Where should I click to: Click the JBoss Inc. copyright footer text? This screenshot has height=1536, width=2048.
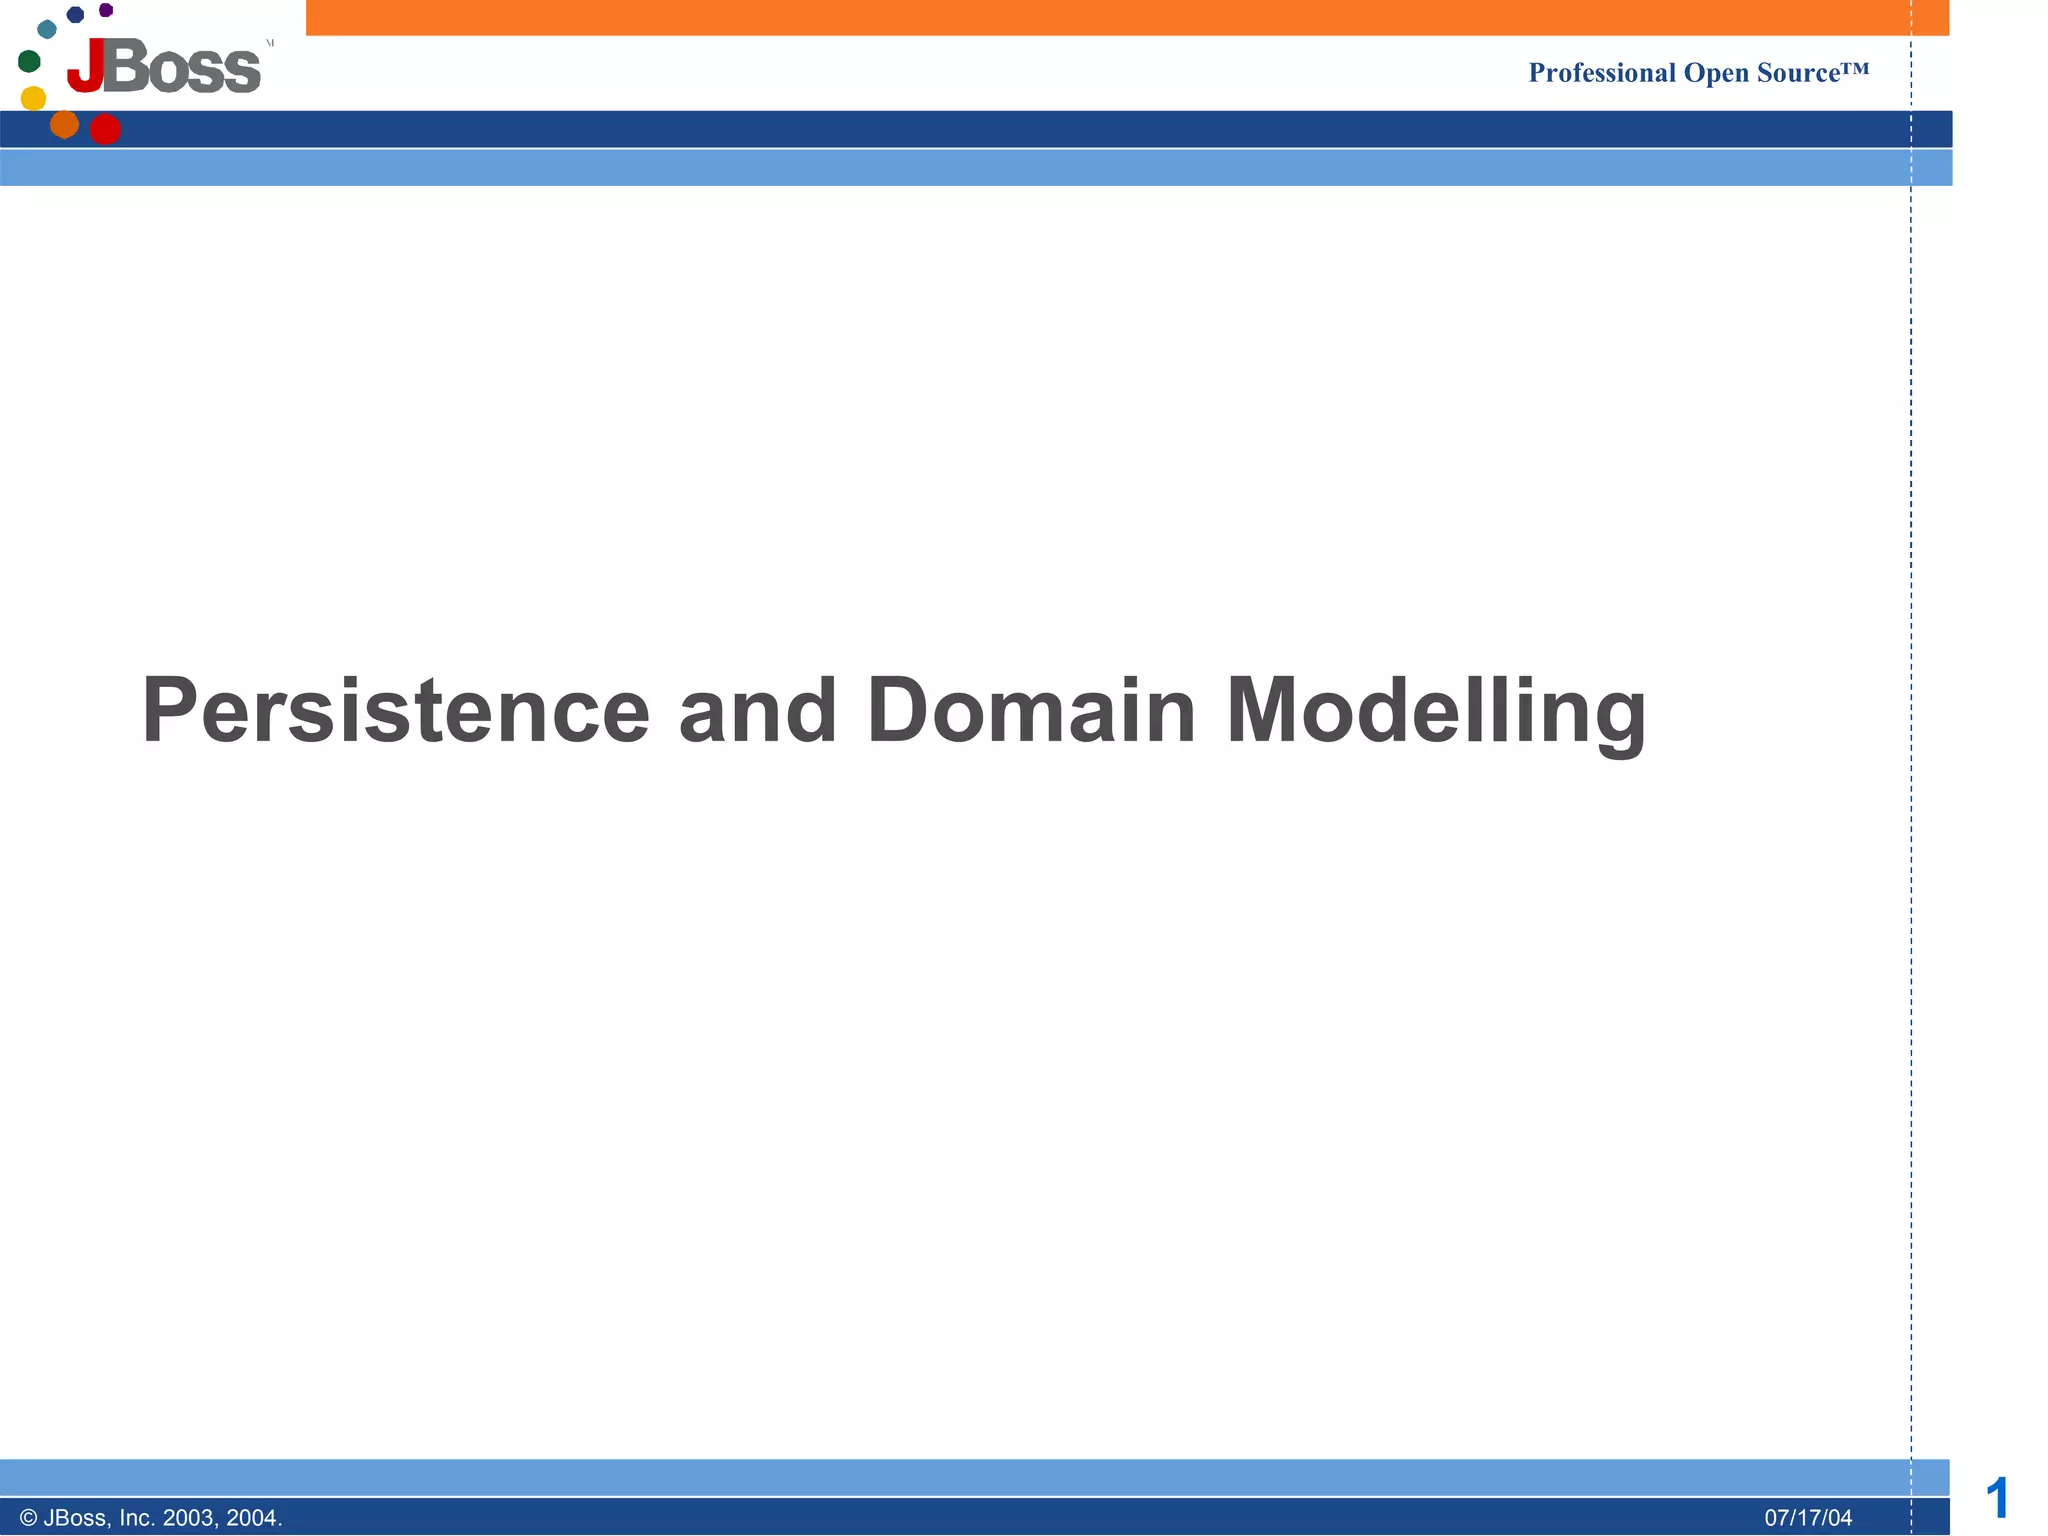click(x=151, y=1518)
